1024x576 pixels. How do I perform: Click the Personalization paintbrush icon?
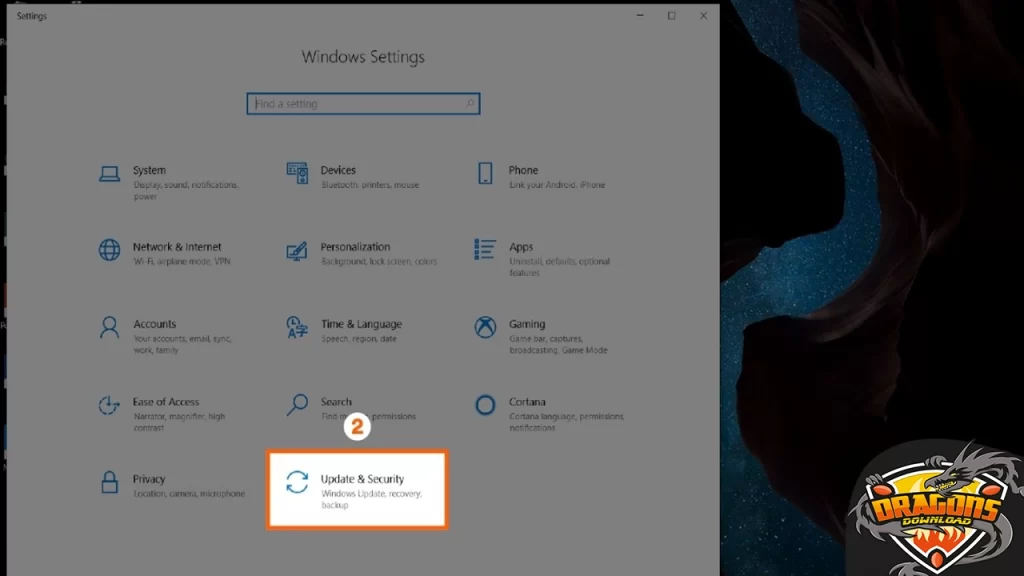tap(297, 250)
